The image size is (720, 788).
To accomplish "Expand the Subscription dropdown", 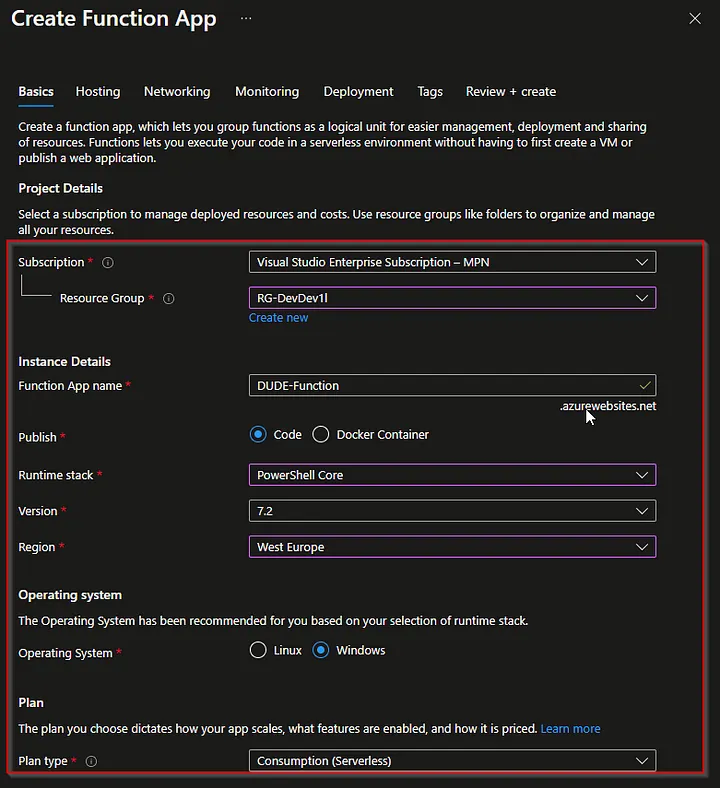I will (x=452, y=262).
